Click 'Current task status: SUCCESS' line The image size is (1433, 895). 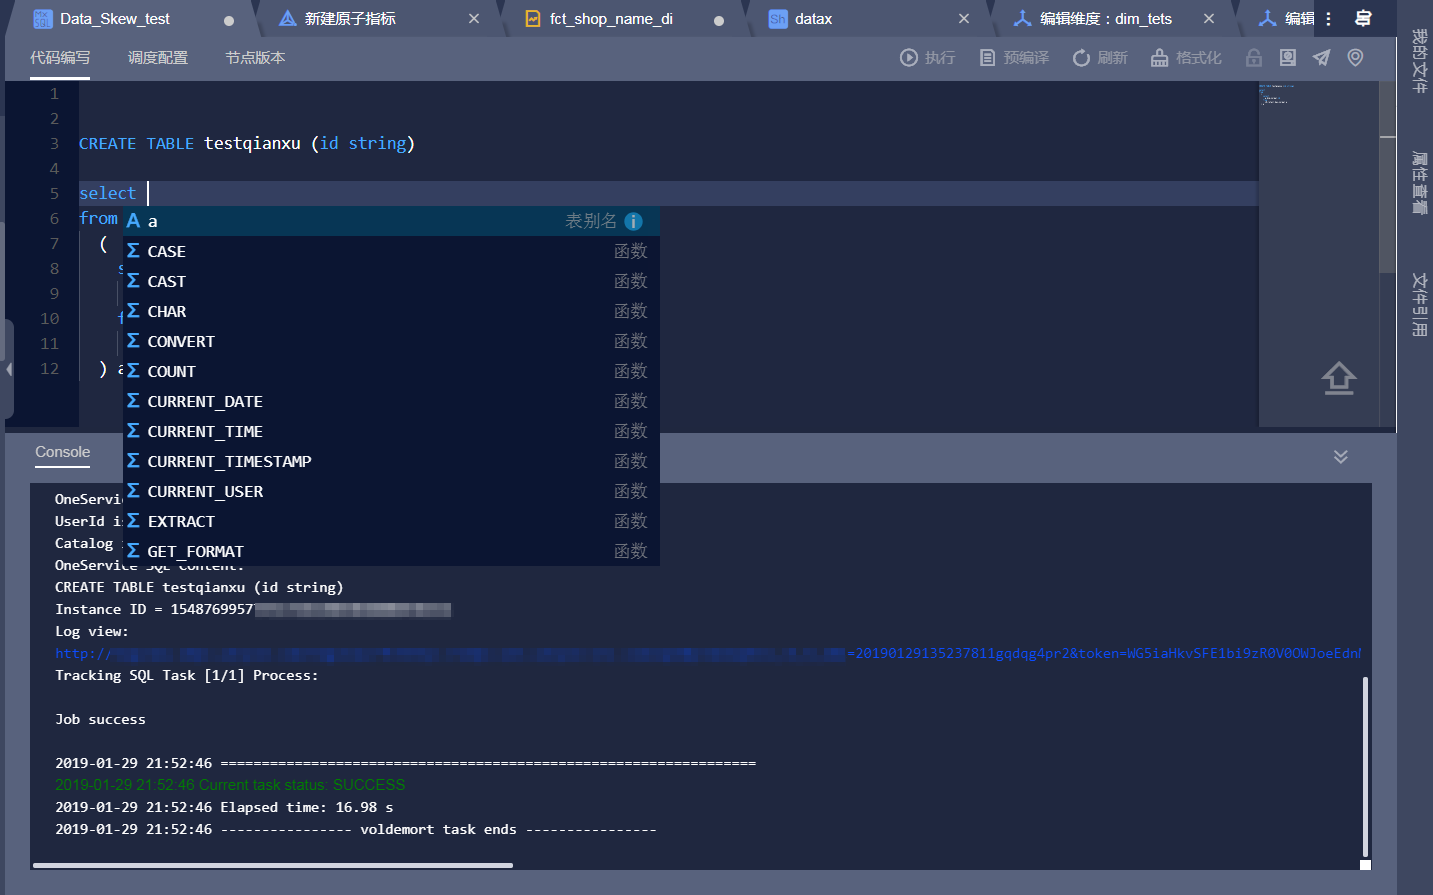coord(230,785)
